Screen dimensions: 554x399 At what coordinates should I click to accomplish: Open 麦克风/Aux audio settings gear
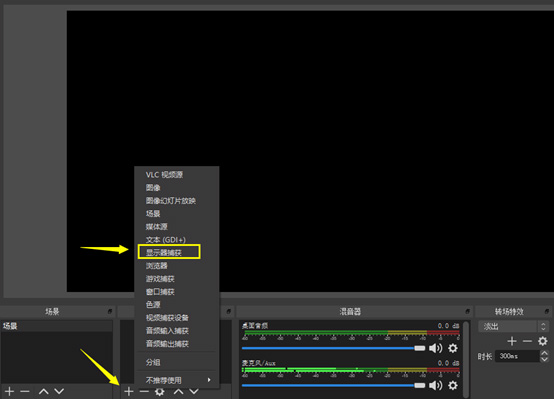[453, 385]
